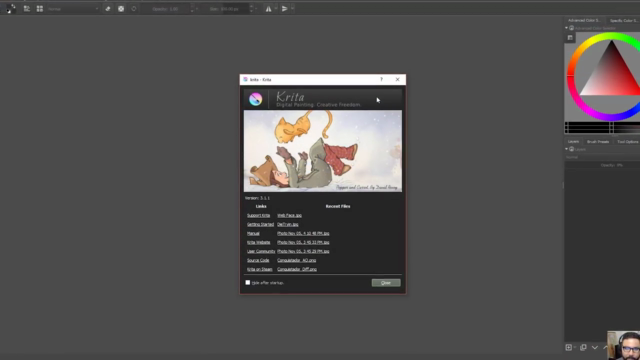Image resolution: width=640 pixels, height=360 pixels.
Task: Open the layer blending mode Normal dropdown
Action: pos(602,157)
